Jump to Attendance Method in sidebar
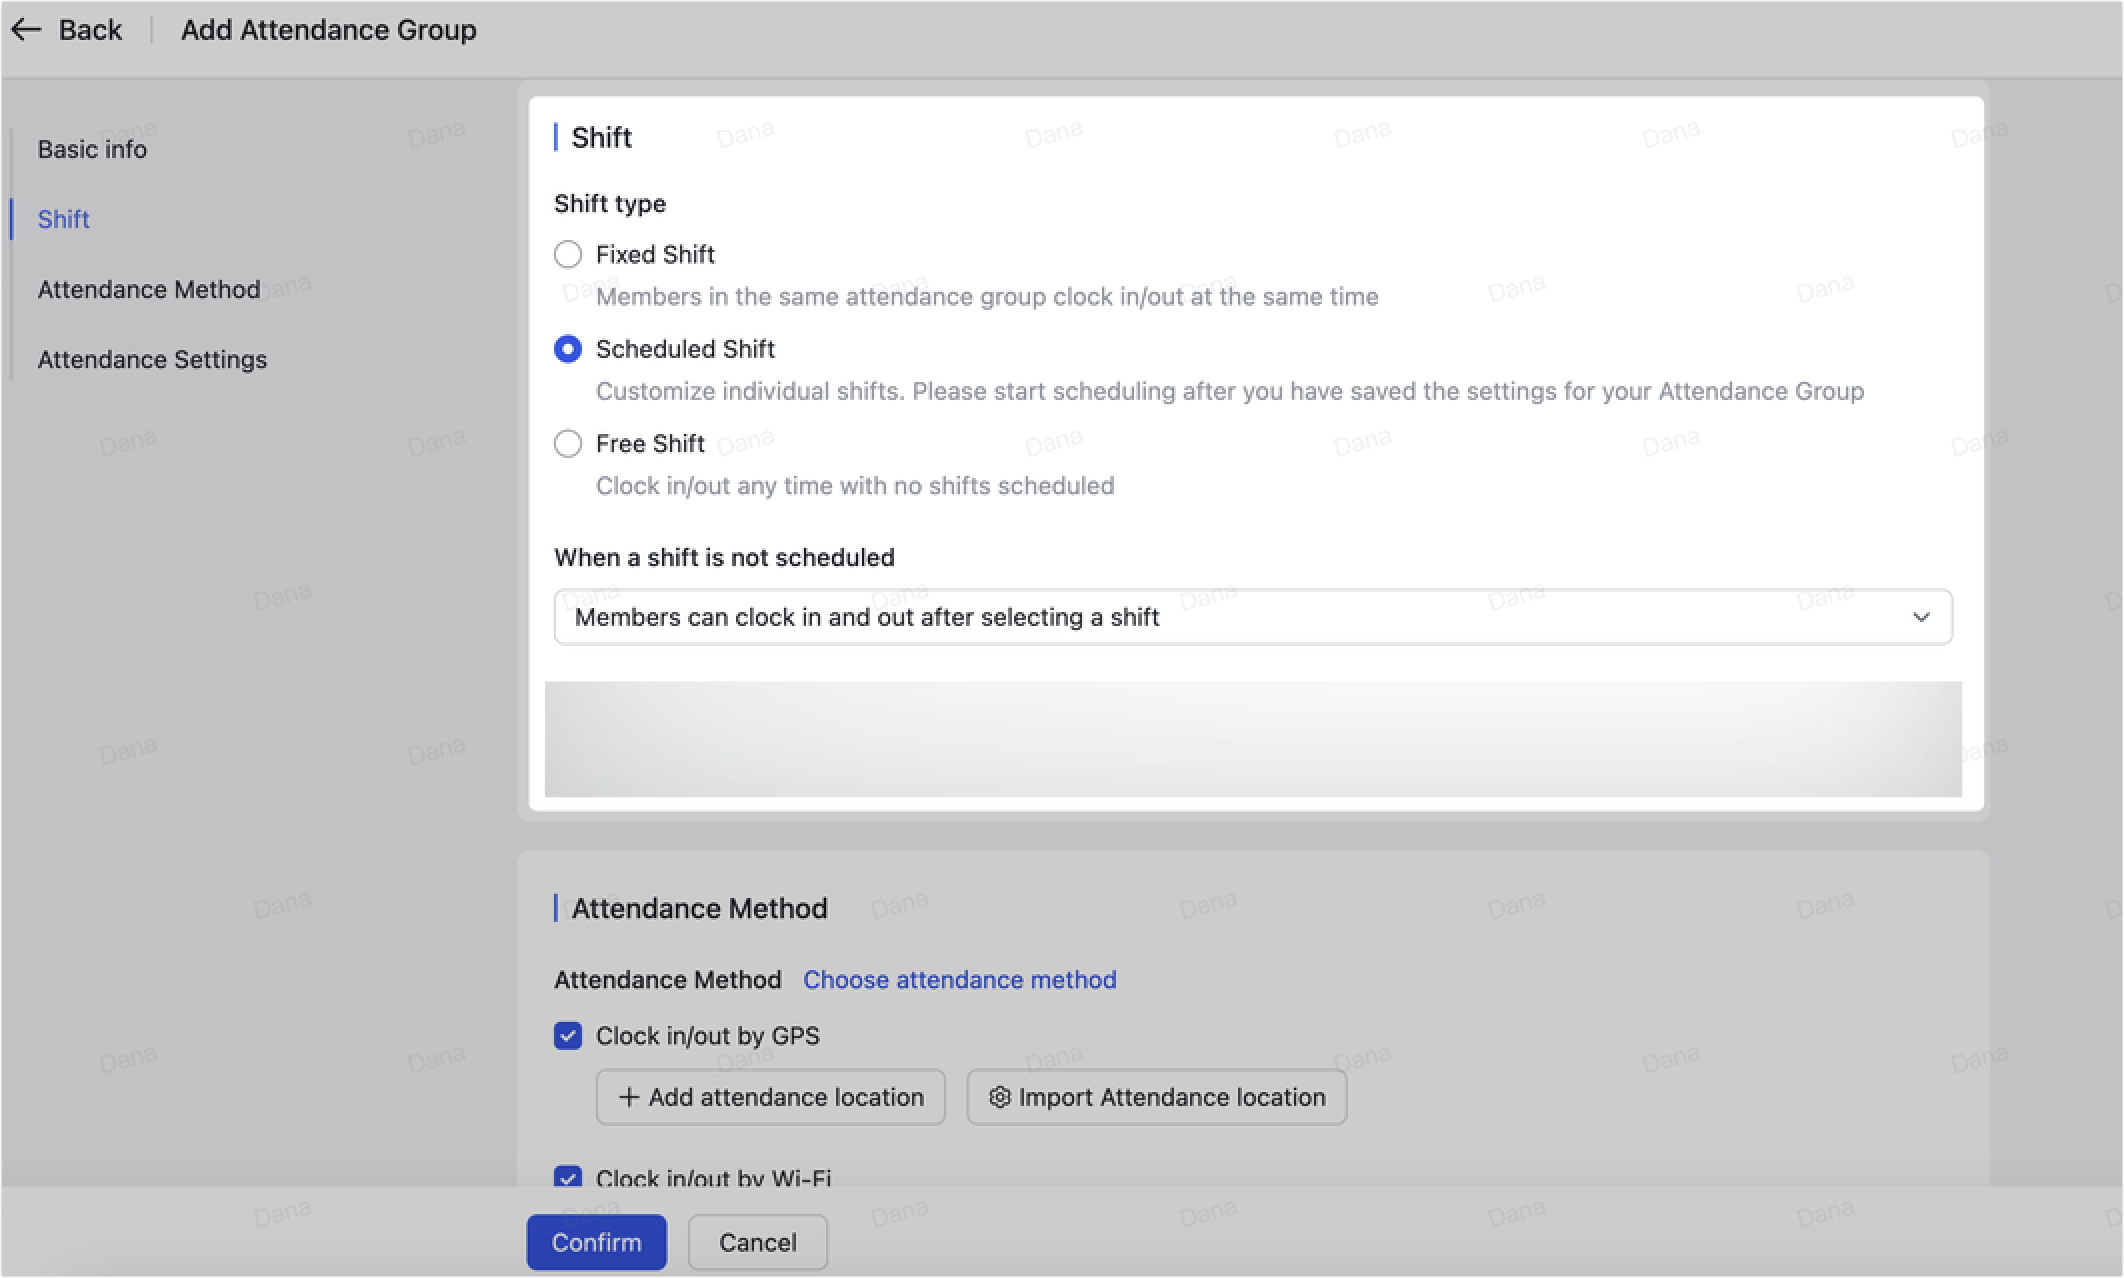This screenshot has height=1278, width=2124. [x=149, y=289]
